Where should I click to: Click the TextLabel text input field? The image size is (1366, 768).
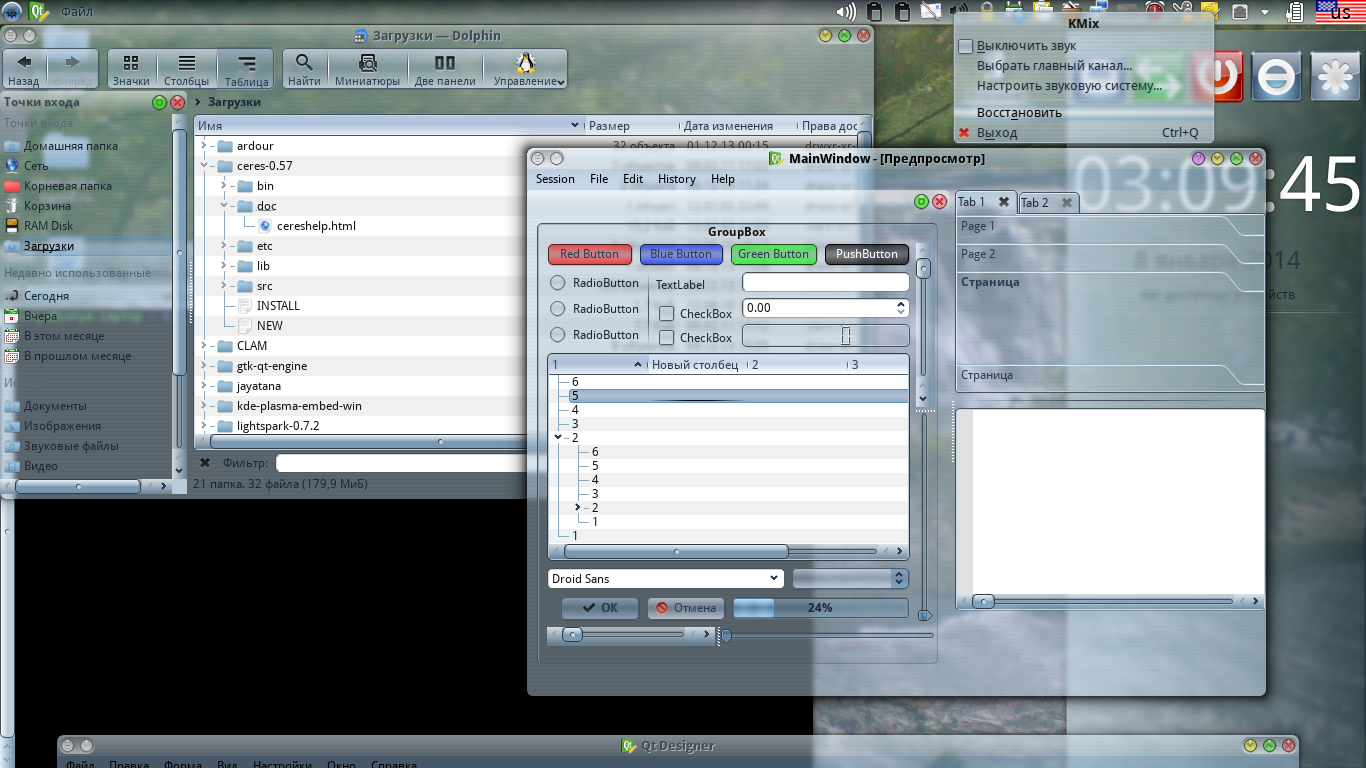pos(825,283)
